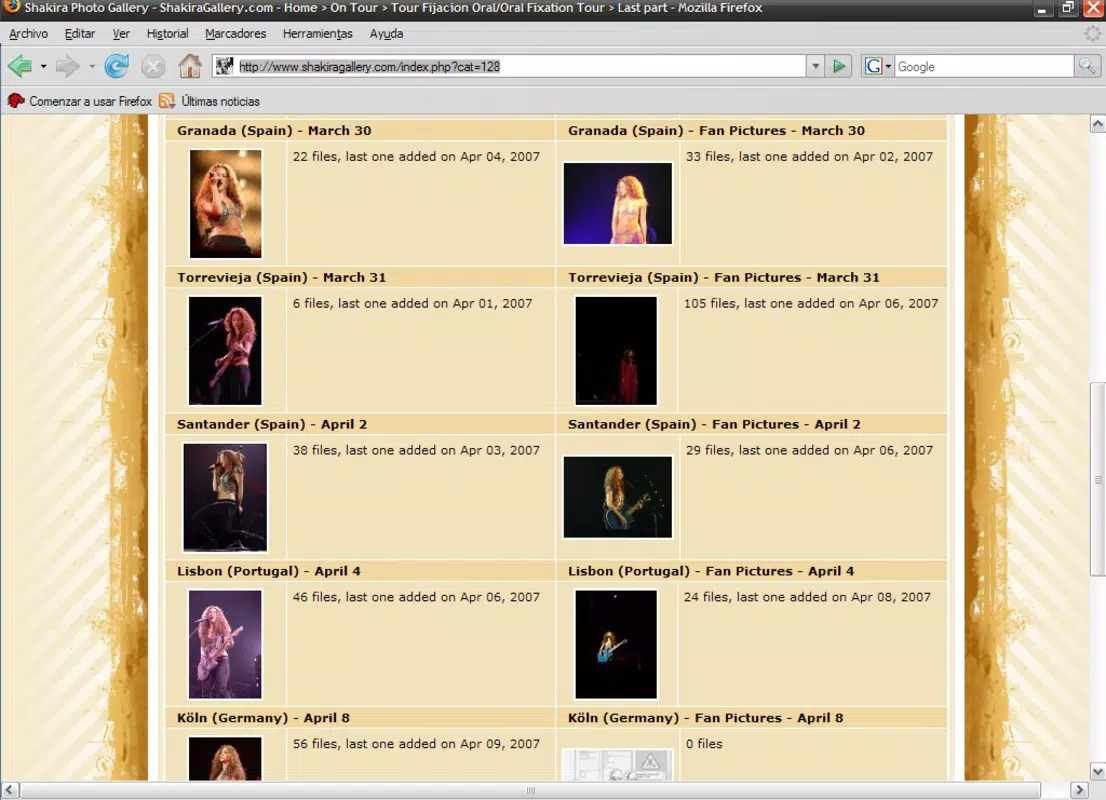Viewport: 1106px width, 800px height.
Task: Open Köln (Germany) - Fan Pictures album
Action: (x=705, y=717)
